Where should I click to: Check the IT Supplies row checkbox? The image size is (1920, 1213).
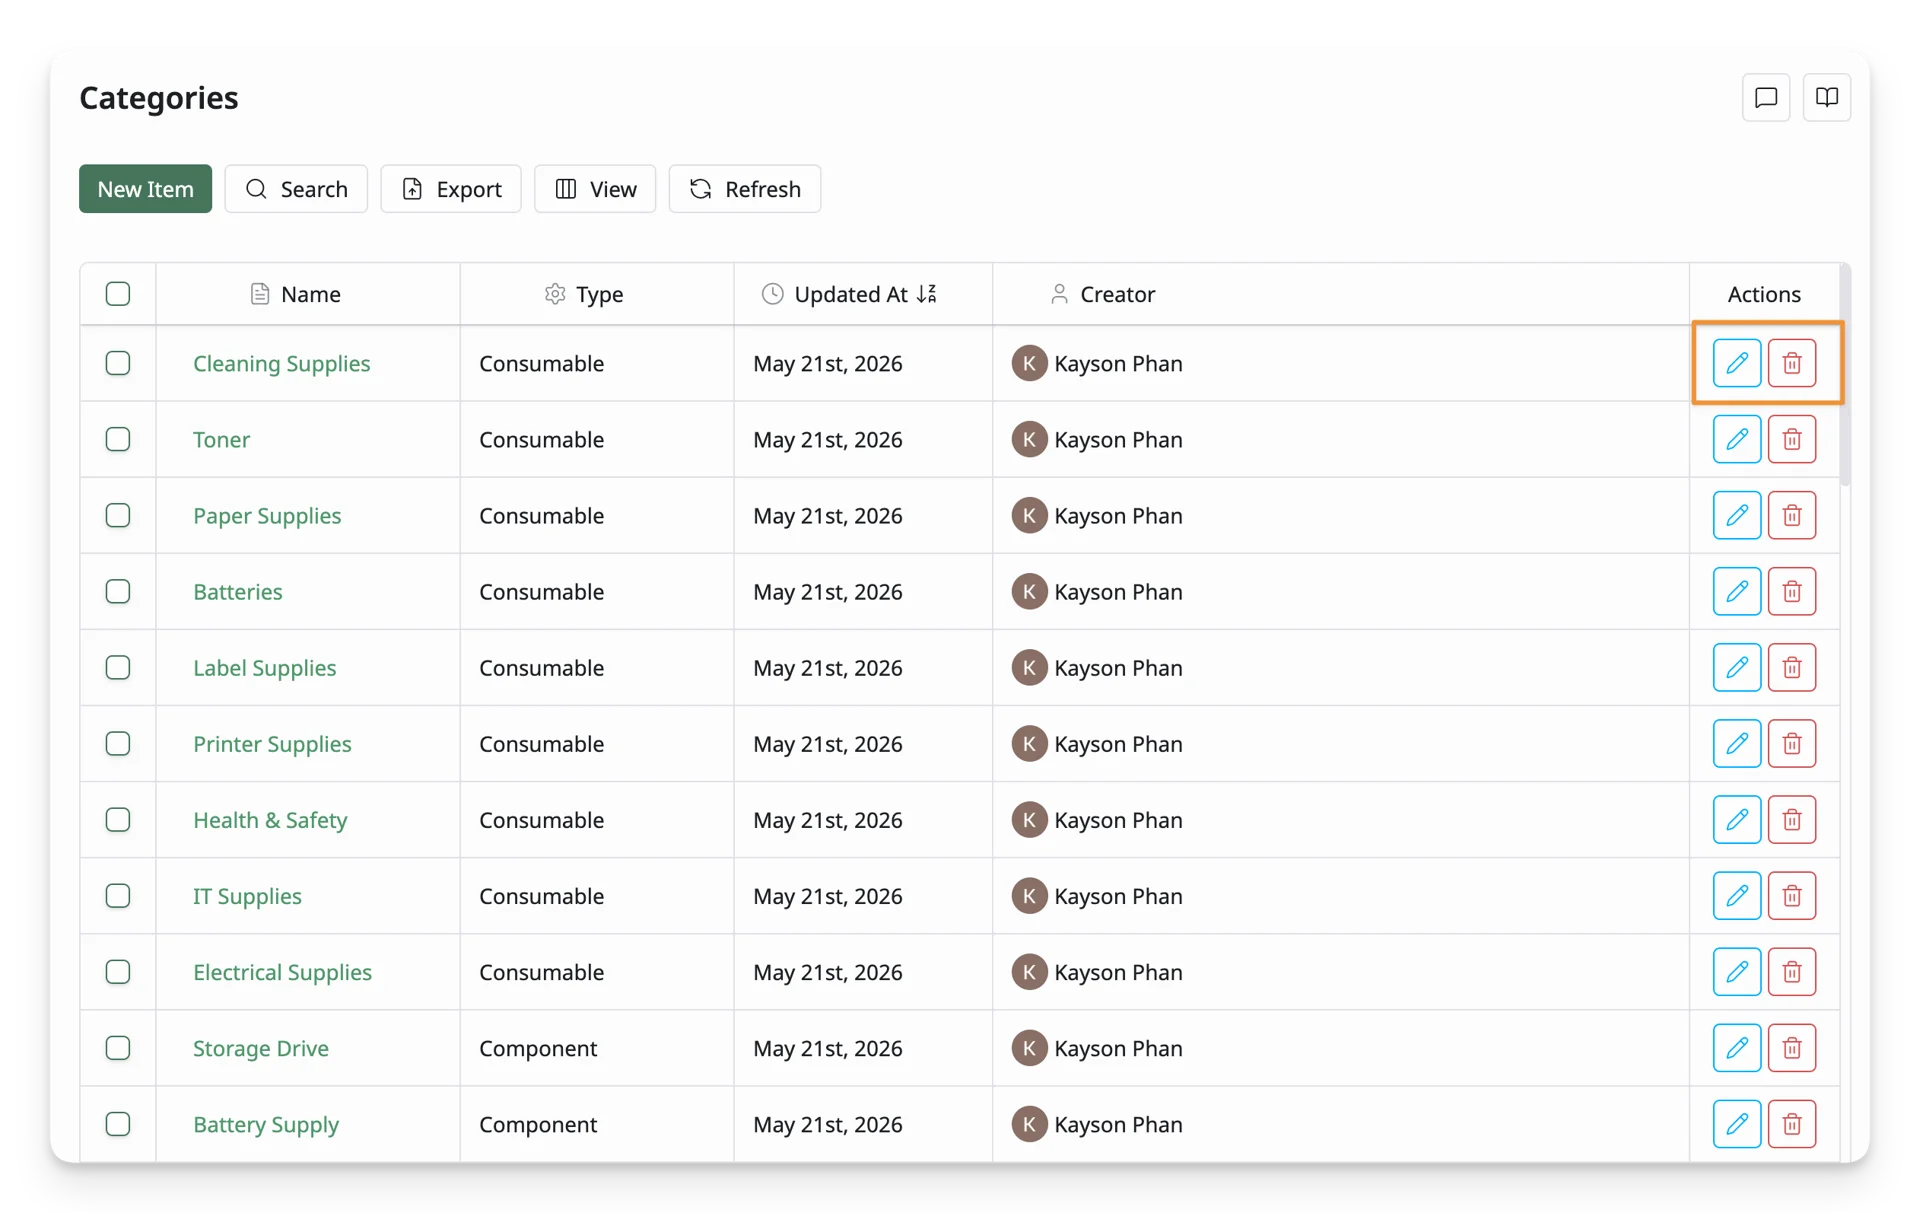point(118,895)
